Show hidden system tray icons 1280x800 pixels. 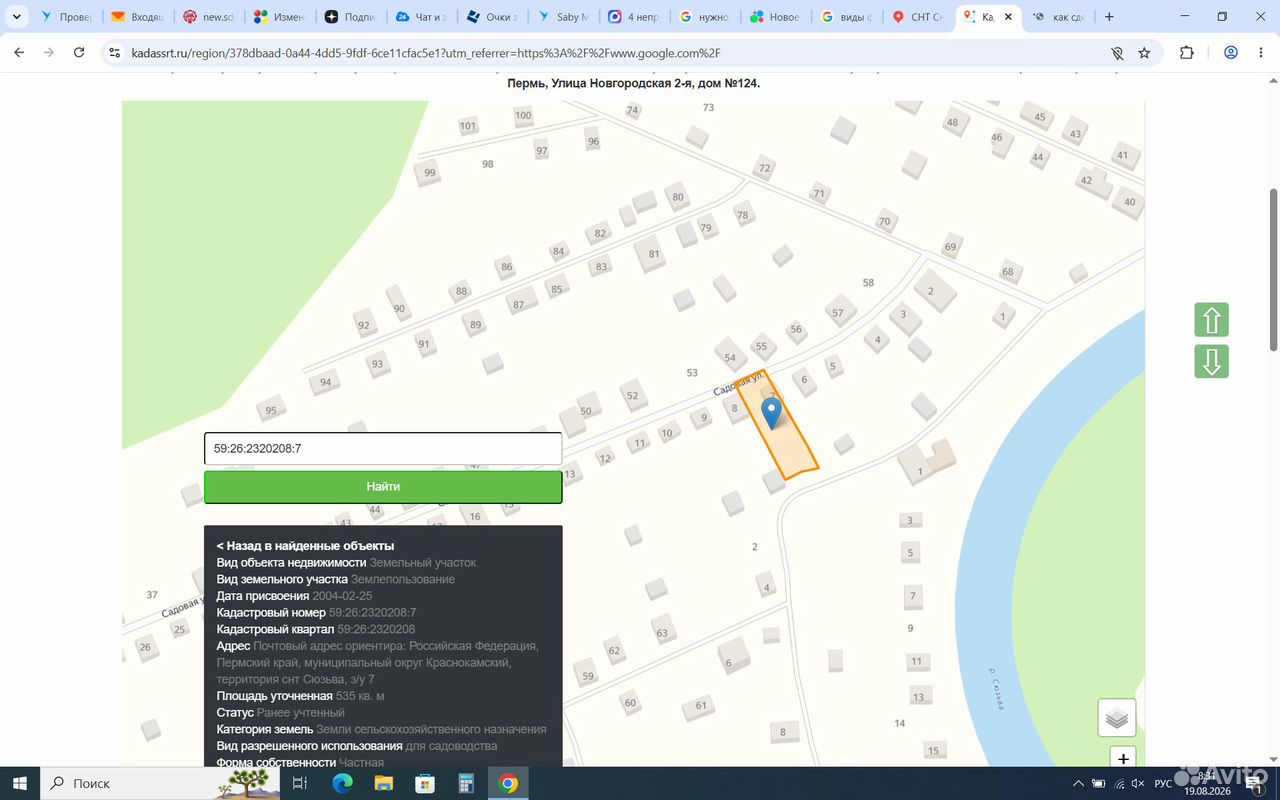[x=1078, y=783]
